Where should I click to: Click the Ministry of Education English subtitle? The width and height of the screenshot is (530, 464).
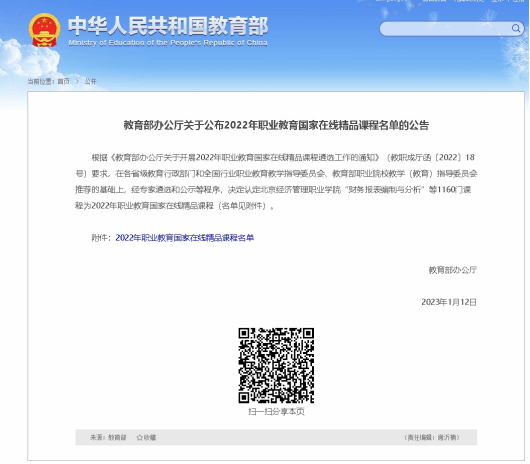[x=168, y=43]
